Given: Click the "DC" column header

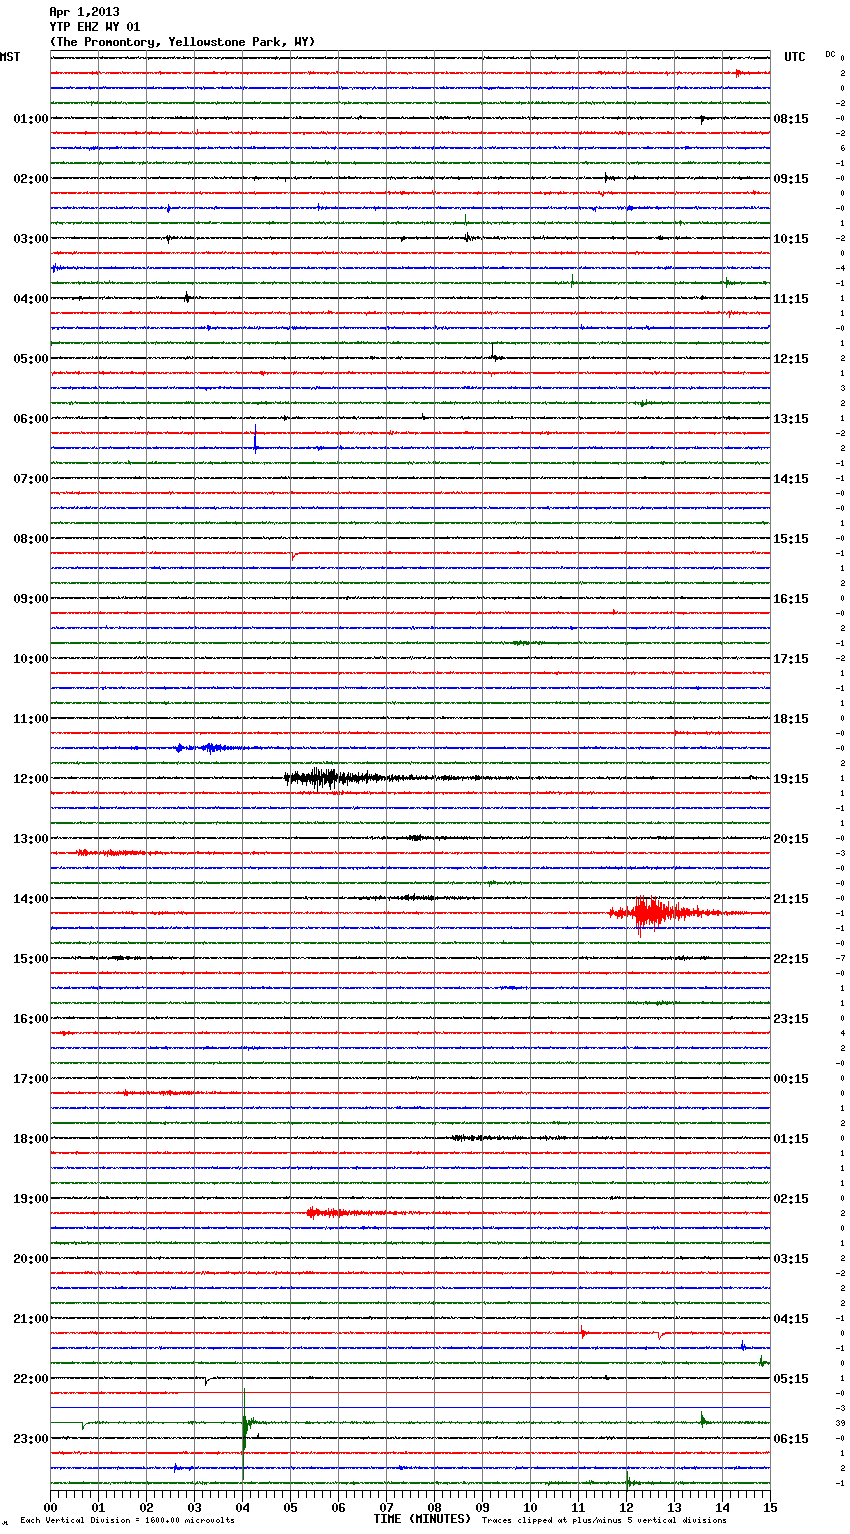Looking at the screenshot, I should click(x=830, y=54).
